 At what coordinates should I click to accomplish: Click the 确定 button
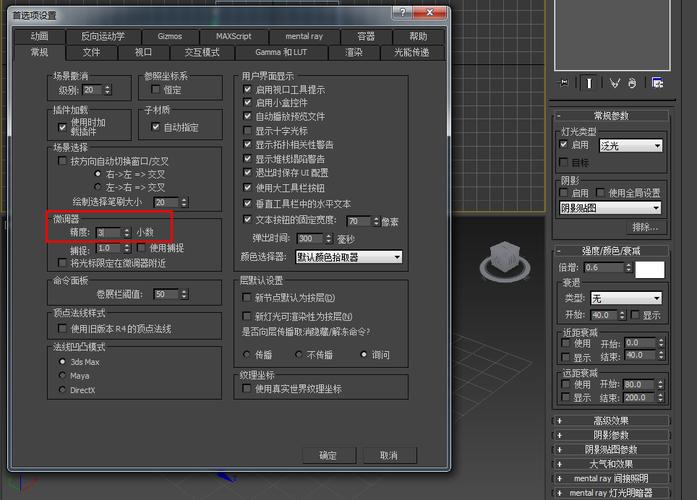[328, 455]
